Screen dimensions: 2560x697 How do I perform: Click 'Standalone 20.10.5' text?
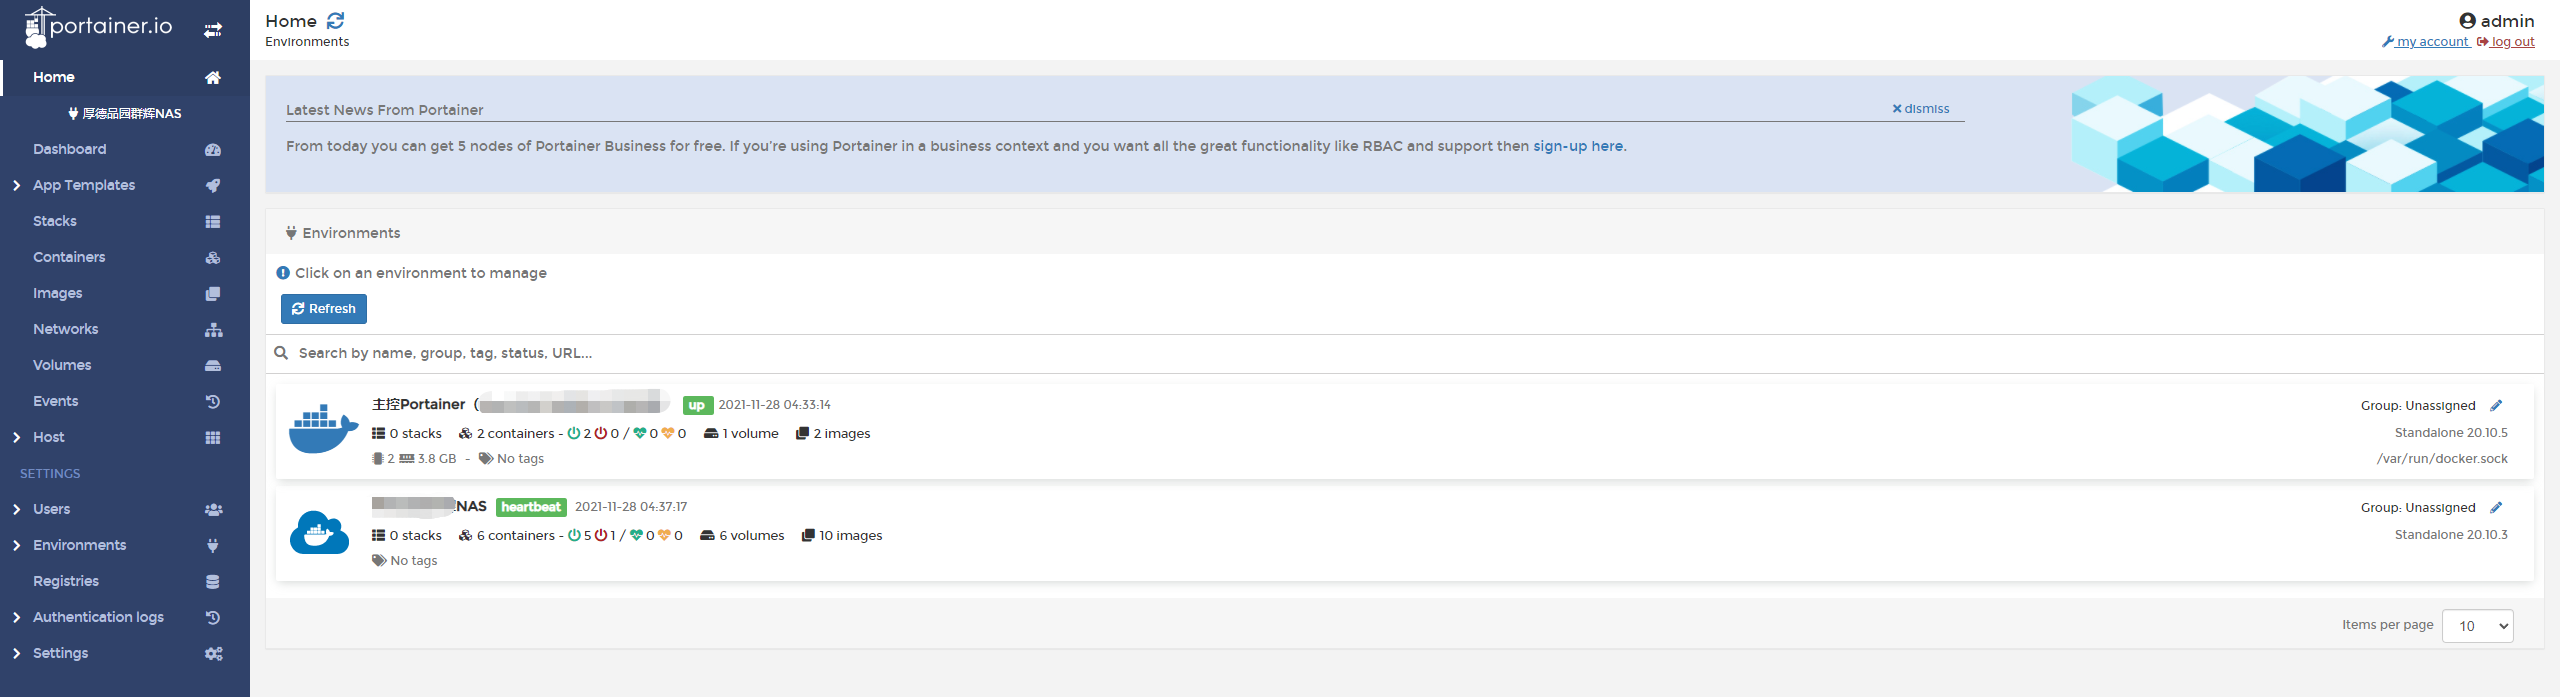click(x=2451, y=433)
